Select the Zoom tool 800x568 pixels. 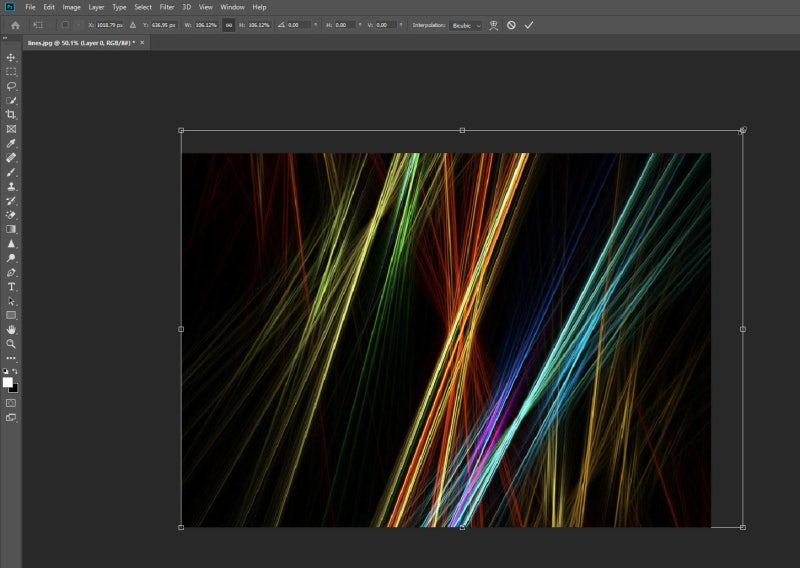point(11,344)
